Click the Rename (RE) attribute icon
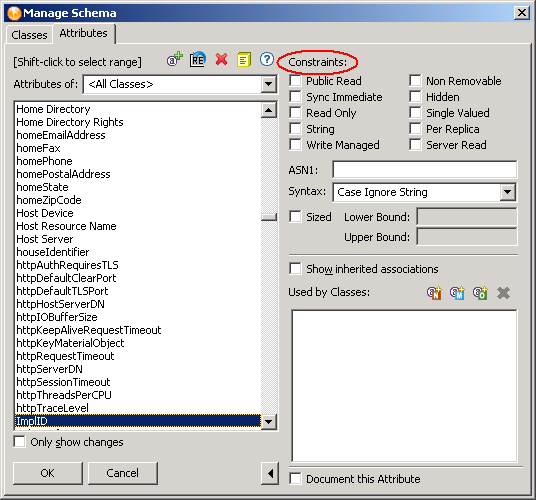The width and height of the screenshot is (536, 500). pos(198,59)
